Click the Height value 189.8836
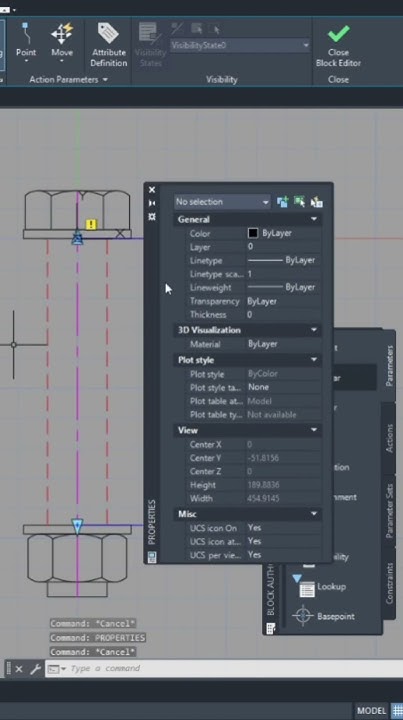Image resolution: width=403 pixels, height=720 pixels. click(284, 485)
